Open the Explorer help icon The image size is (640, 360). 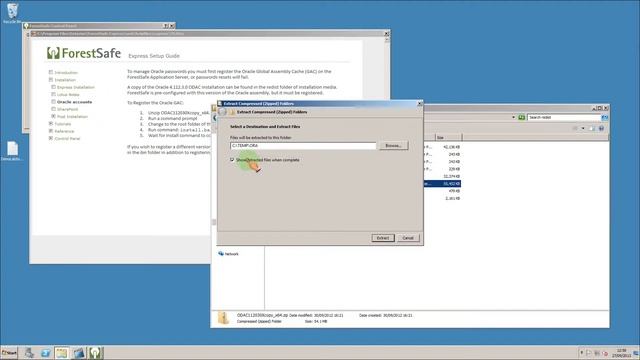pyautogui.click(x=602, y=129)
